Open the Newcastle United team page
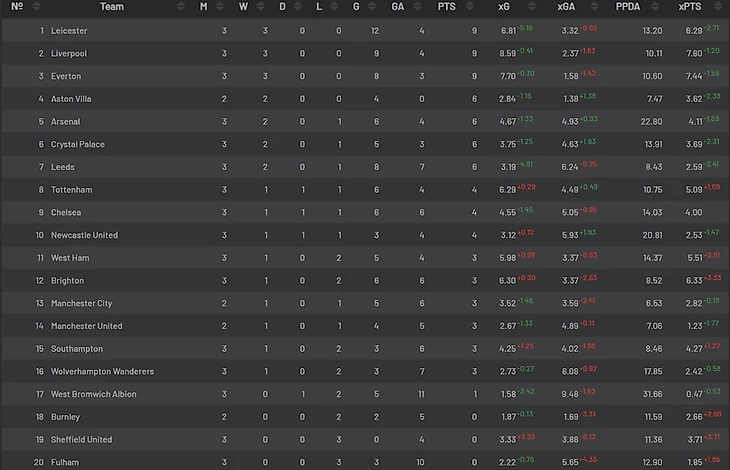 84,236
